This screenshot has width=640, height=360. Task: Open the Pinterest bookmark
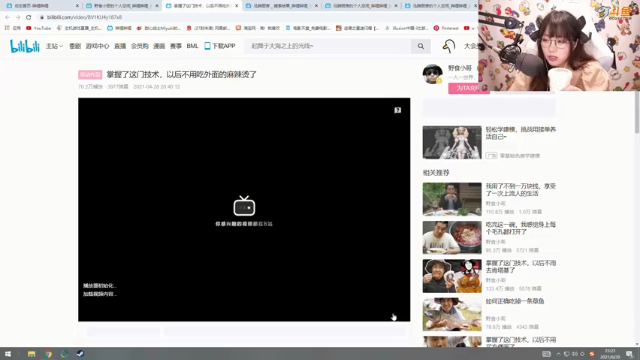[446, 28]
